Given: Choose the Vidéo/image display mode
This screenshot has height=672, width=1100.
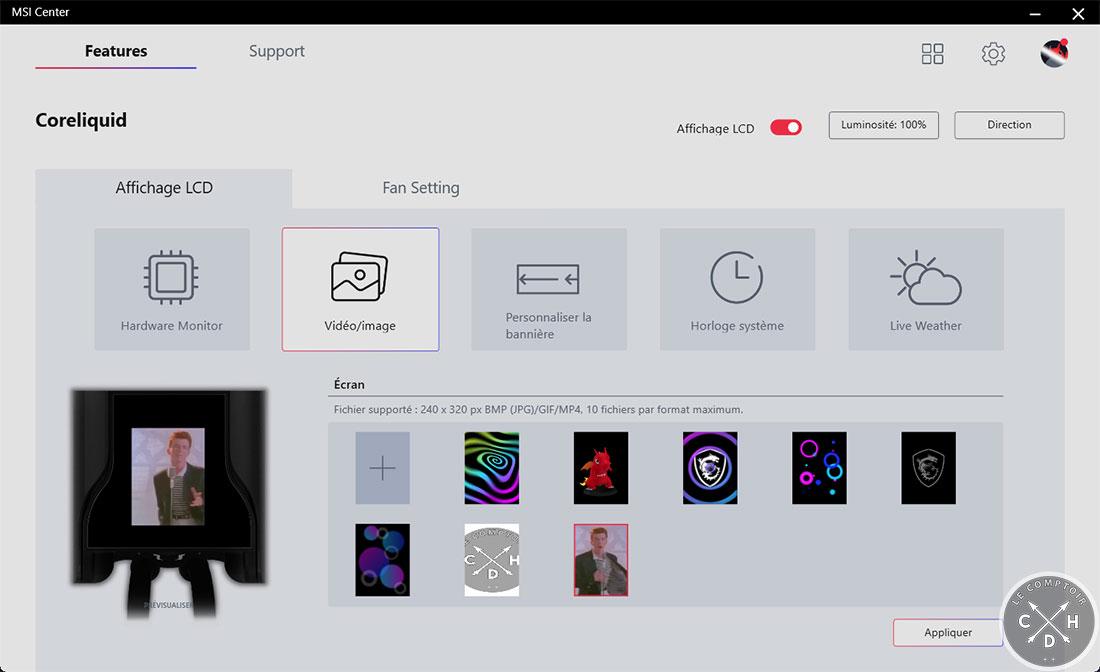Looking at the screenshot, I should pyautogui.click(x=360, y=289).
